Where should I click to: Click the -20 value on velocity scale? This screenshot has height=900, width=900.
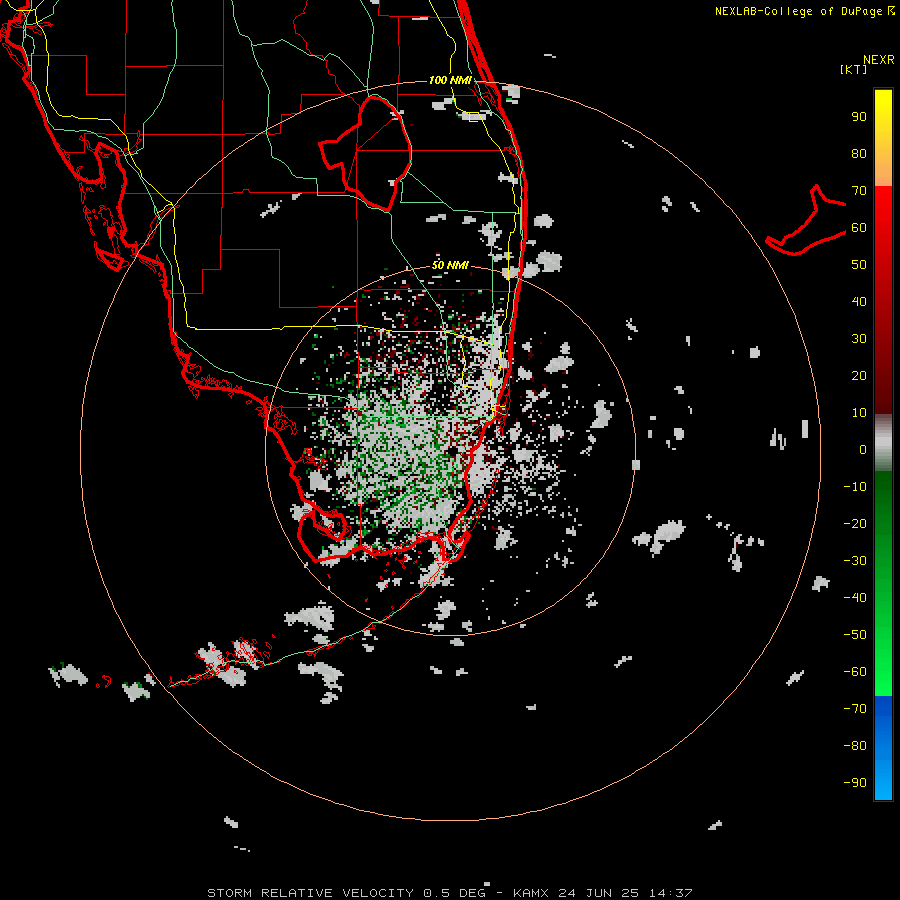(855, 524)
